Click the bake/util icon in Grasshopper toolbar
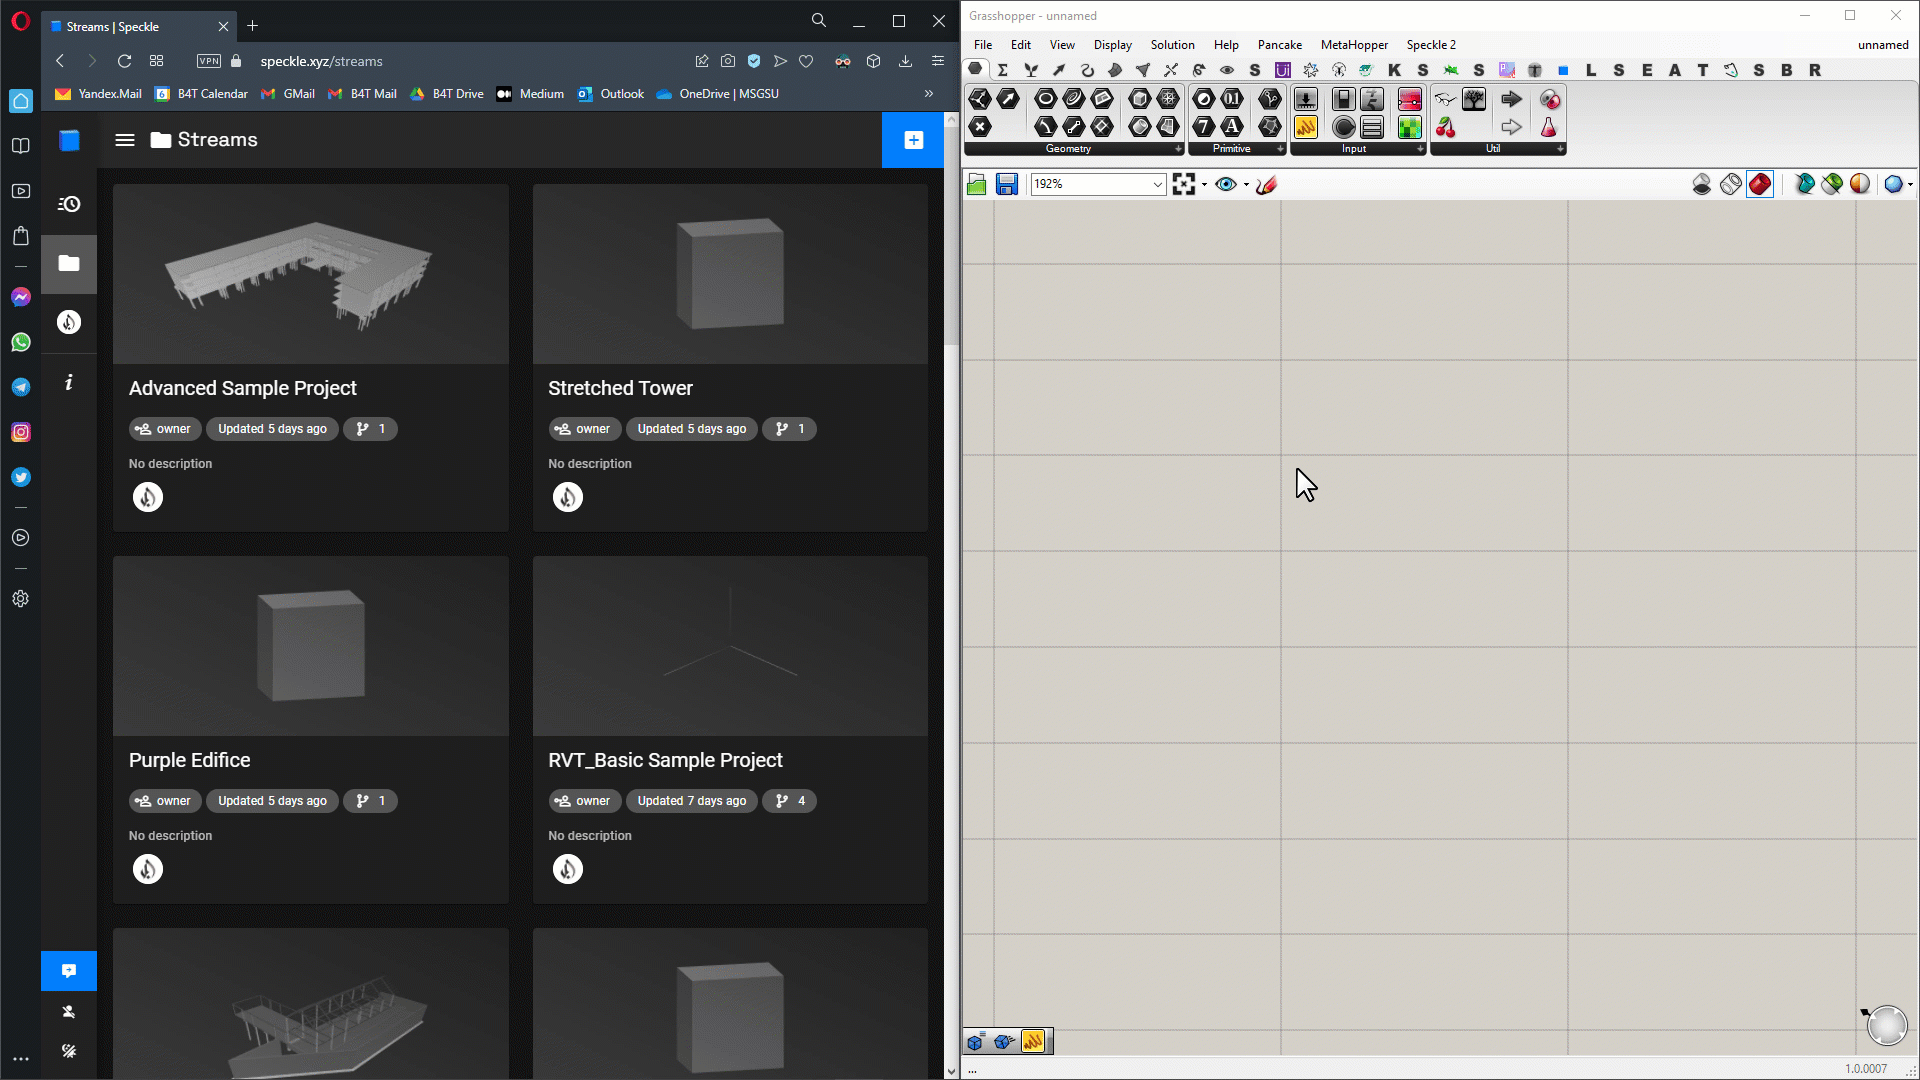1920x1080 pixels. pos(1445,127)
